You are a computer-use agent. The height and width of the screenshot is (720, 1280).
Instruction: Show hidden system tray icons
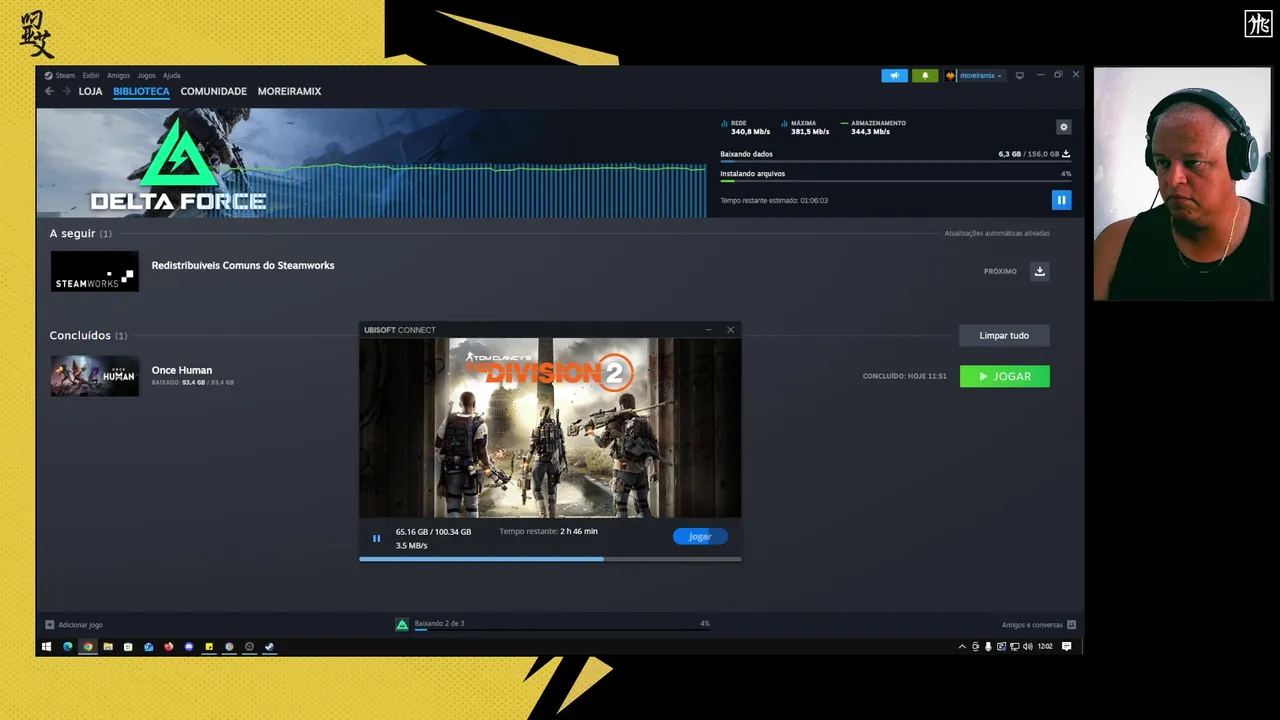tap(962, 647)
